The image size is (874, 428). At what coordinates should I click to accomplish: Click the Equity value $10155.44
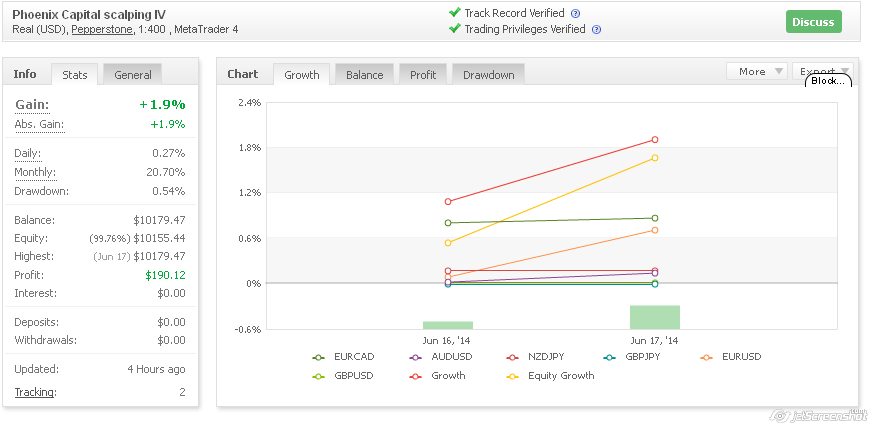159,239
